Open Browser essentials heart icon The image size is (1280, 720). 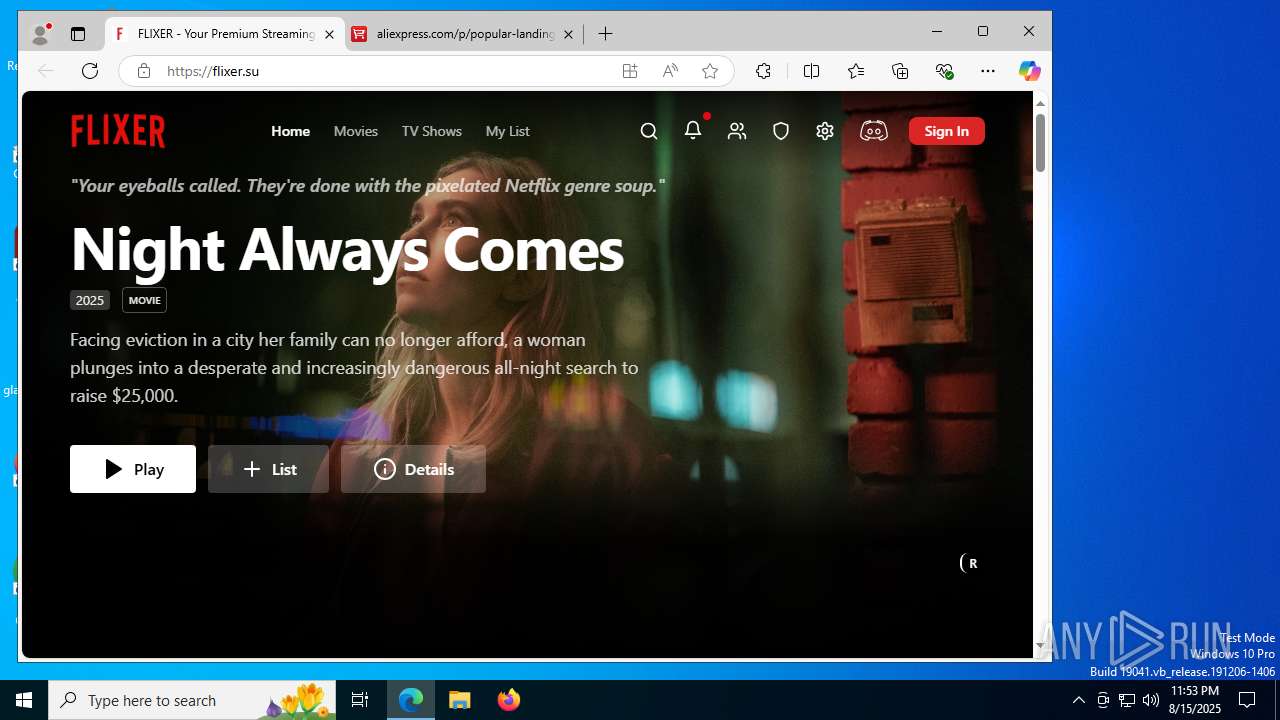click(944, 71)
